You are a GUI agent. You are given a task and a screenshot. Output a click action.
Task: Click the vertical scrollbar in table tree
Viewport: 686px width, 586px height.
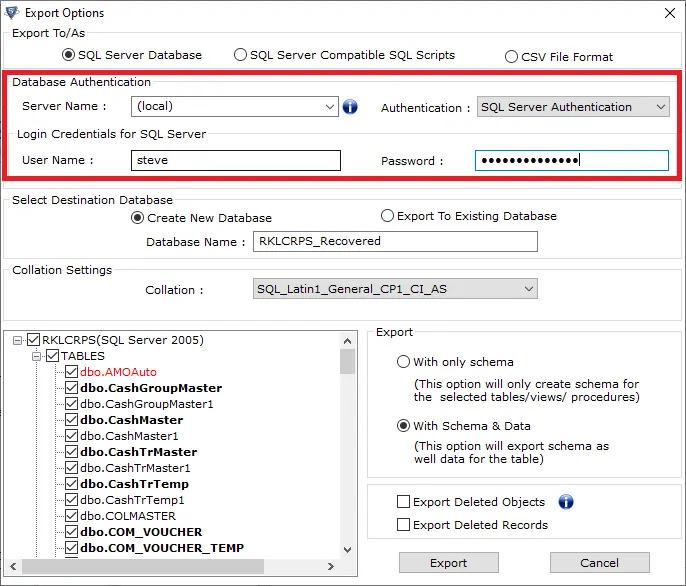pyautogui.click(x=348, y=450)
